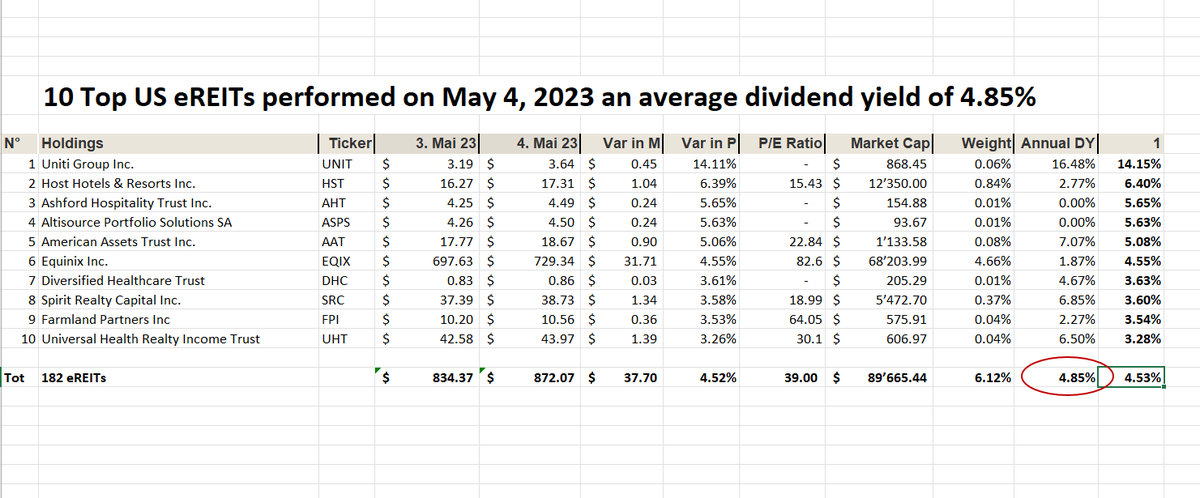Select the American Assets yield '7.07%'
Image resolution: width=1200 pixels, height=498 pixels.
coord(1058,241)
